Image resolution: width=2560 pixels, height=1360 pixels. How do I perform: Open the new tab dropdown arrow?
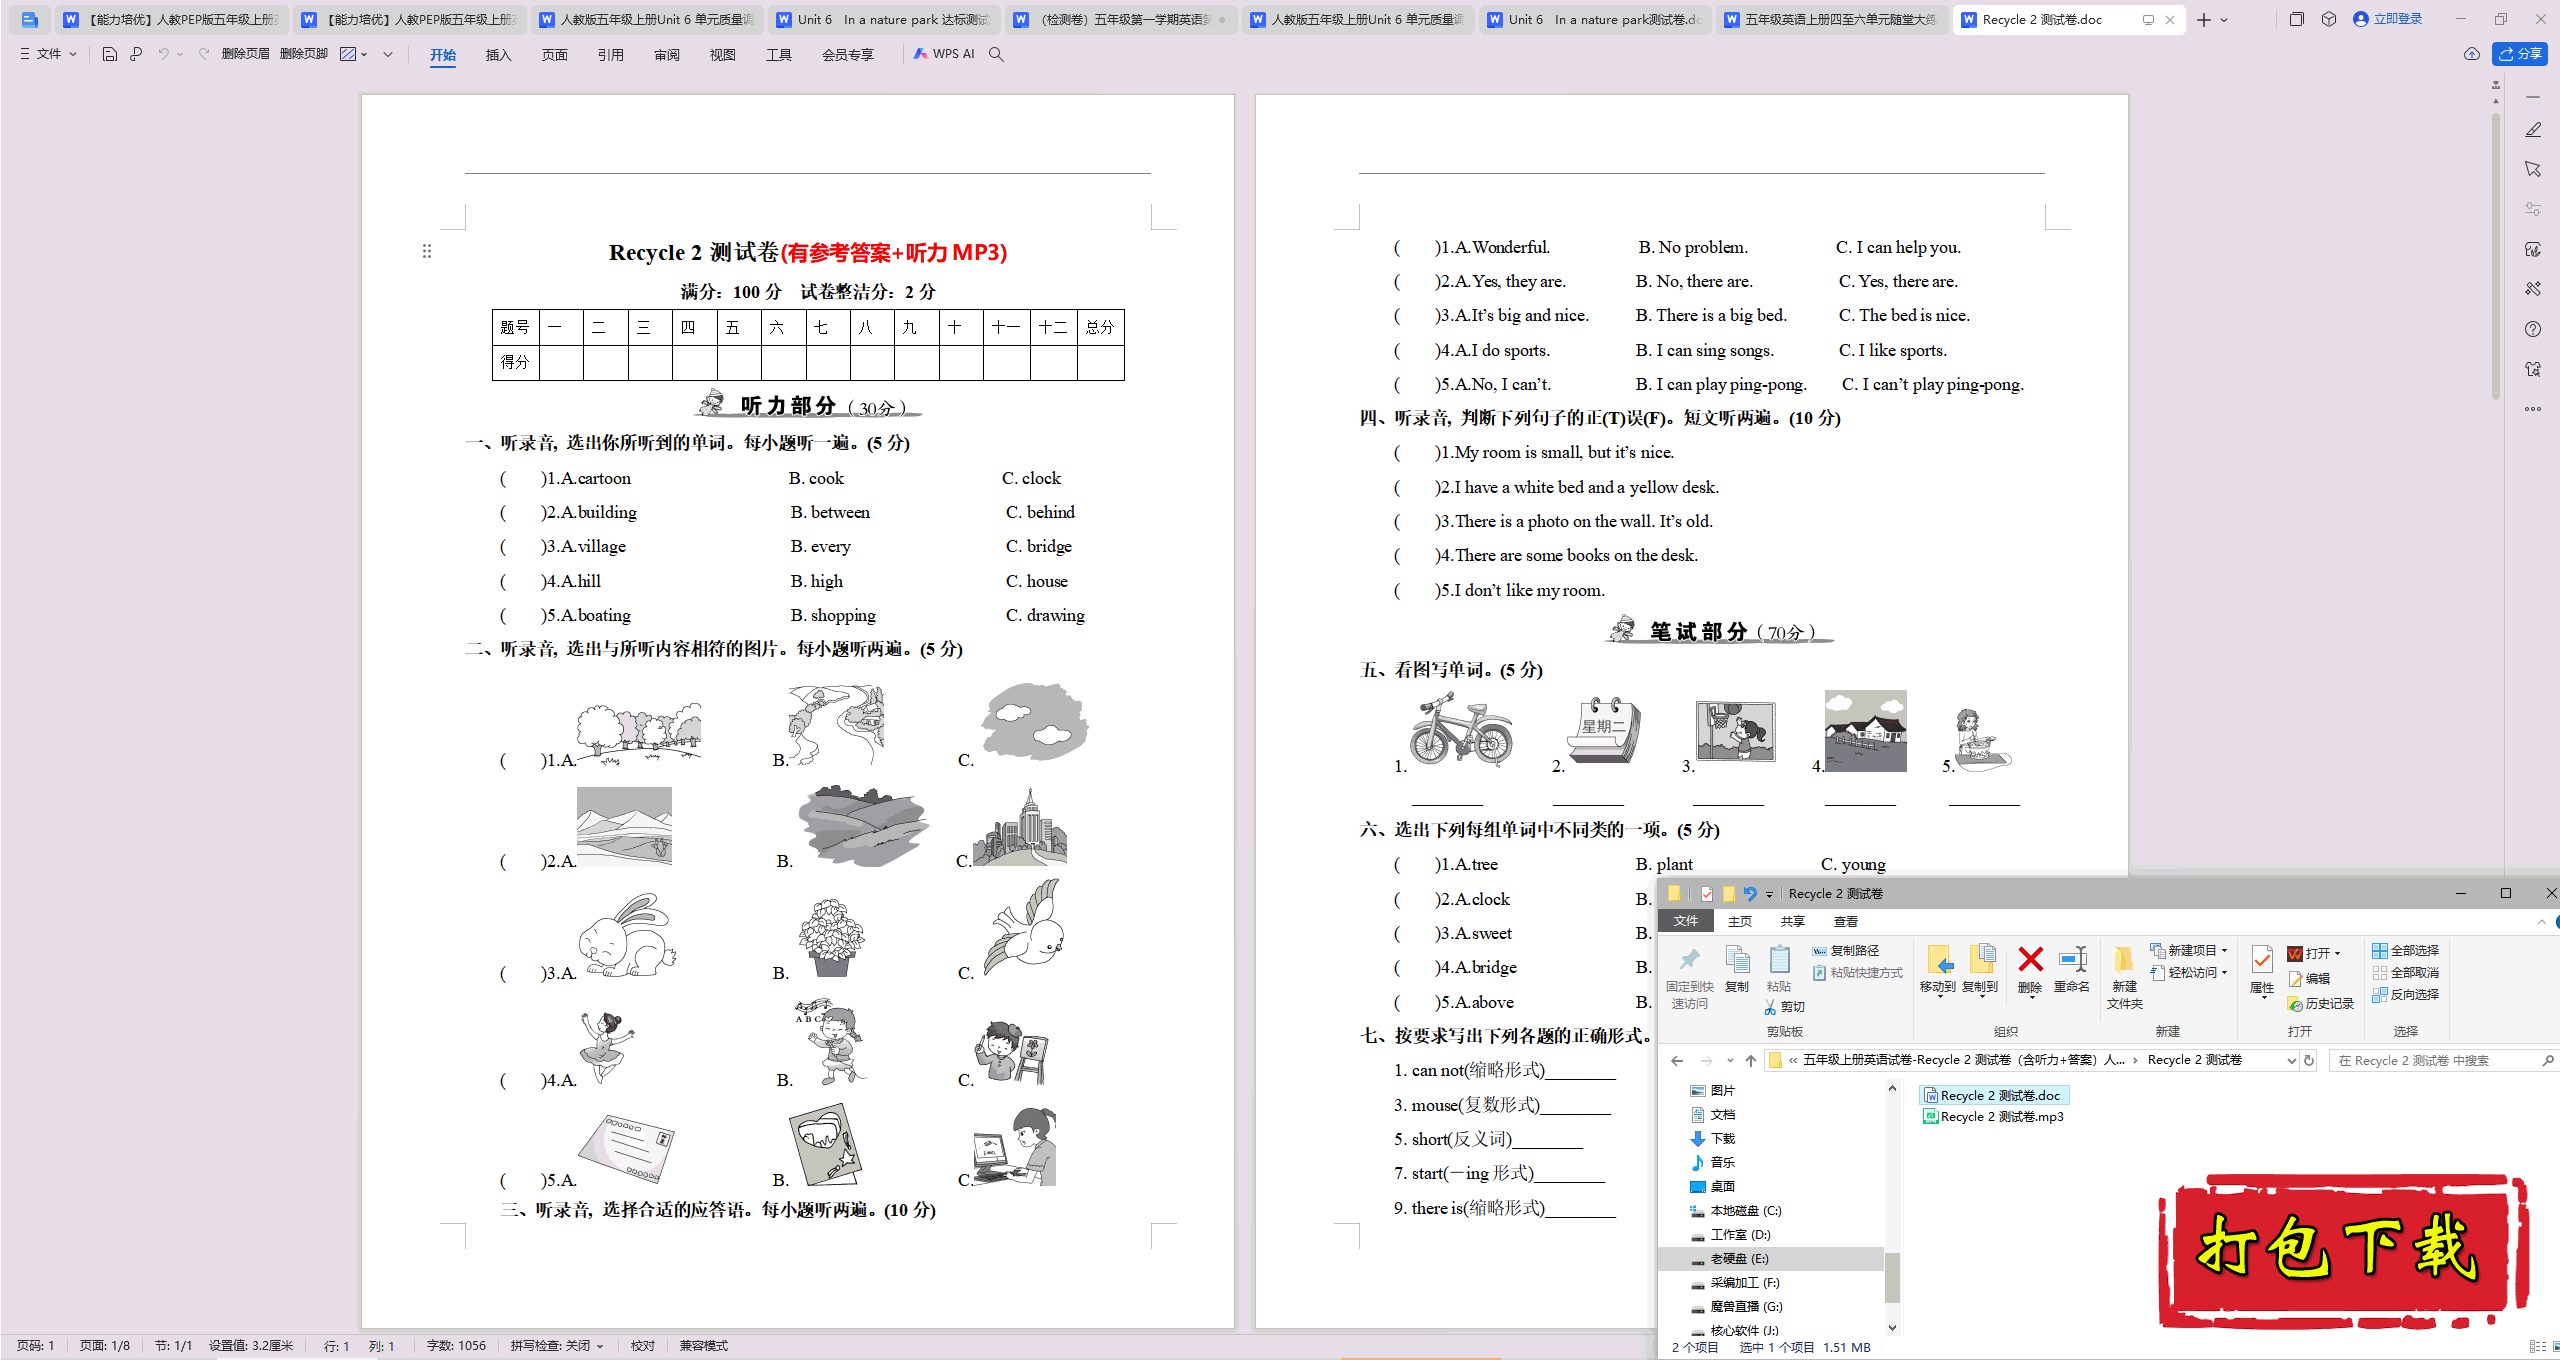tap(2224, 19)
